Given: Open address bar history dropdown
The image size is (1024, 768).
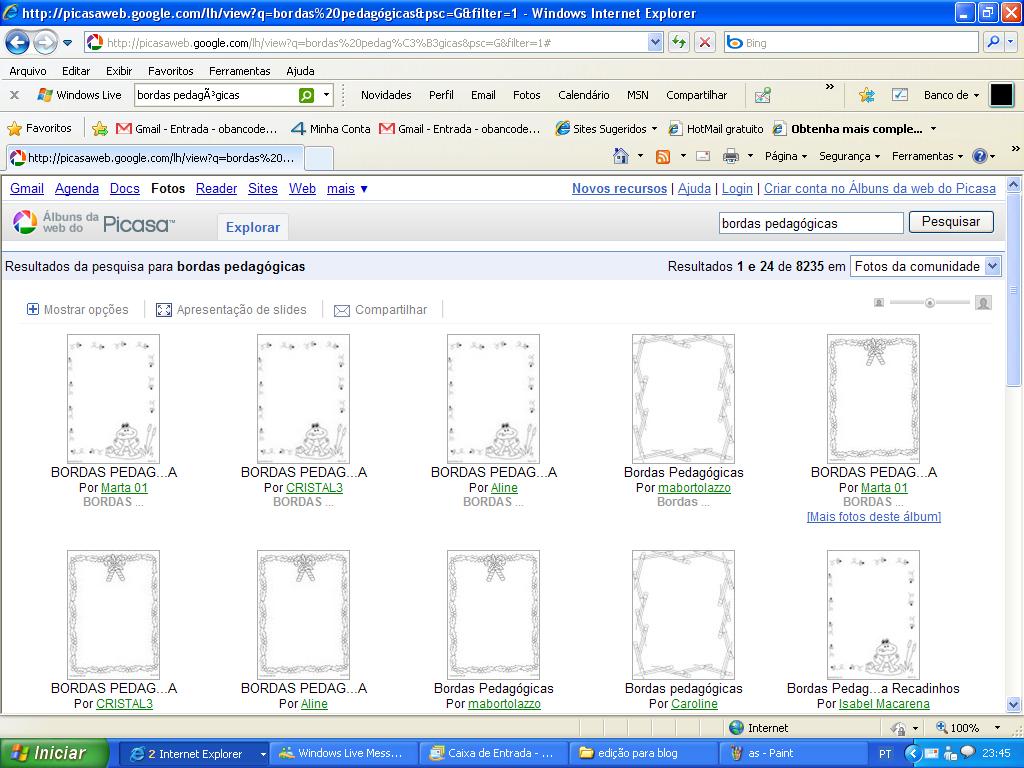Looking at the screenshot, I should pos(655,42).
